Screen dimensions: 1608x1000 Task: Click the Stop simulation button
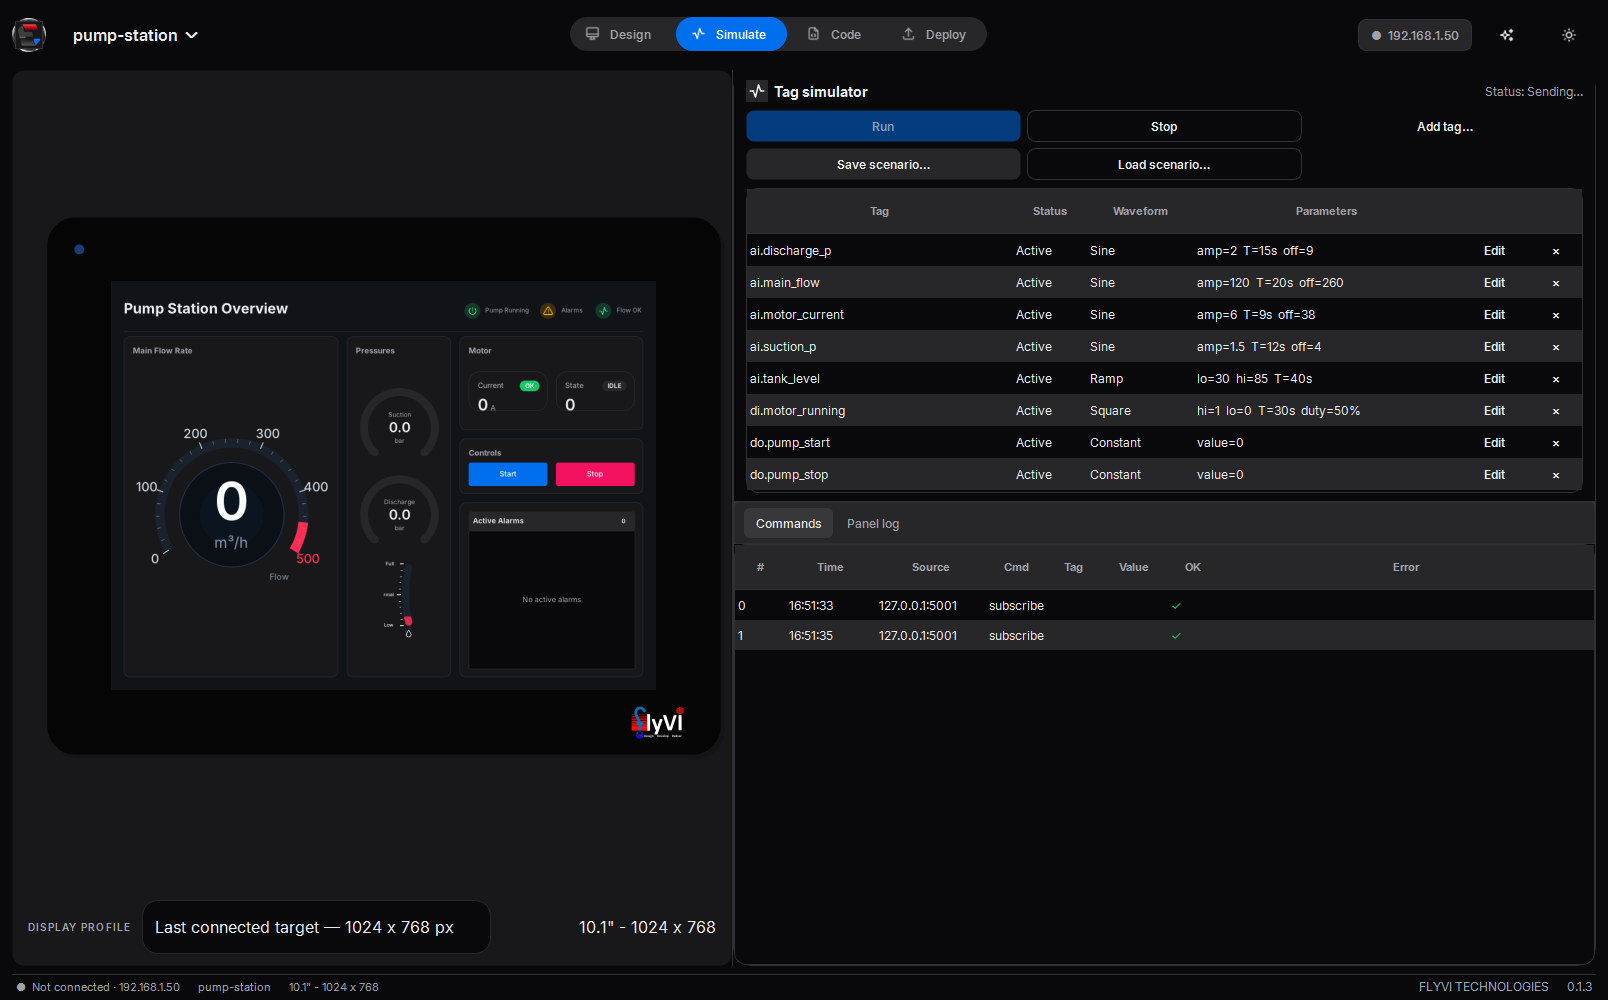(1164, 126)
